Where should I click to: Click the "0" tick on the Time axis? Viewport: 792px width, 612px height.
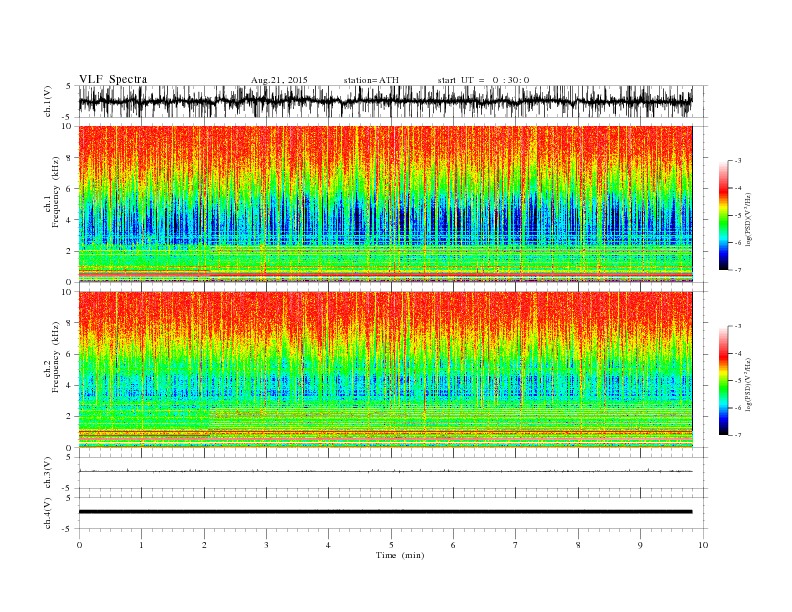79,545
